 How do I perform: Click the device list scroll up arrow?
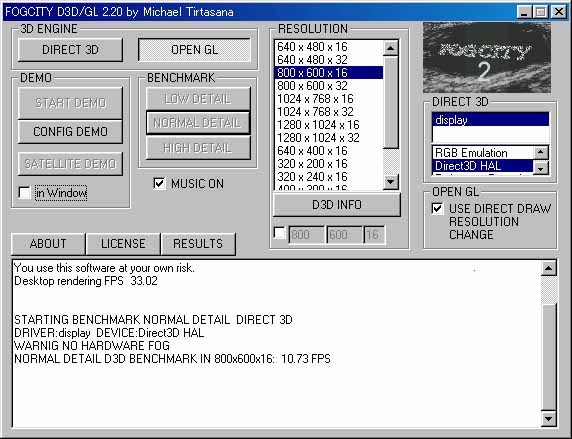541,152
